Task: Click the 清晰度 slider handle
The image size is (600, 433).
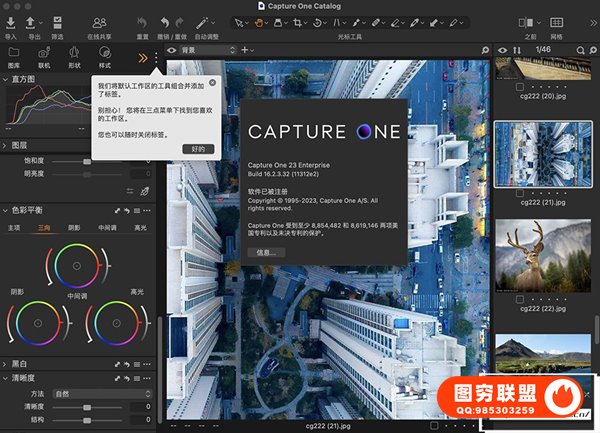Action: point(87,407)
